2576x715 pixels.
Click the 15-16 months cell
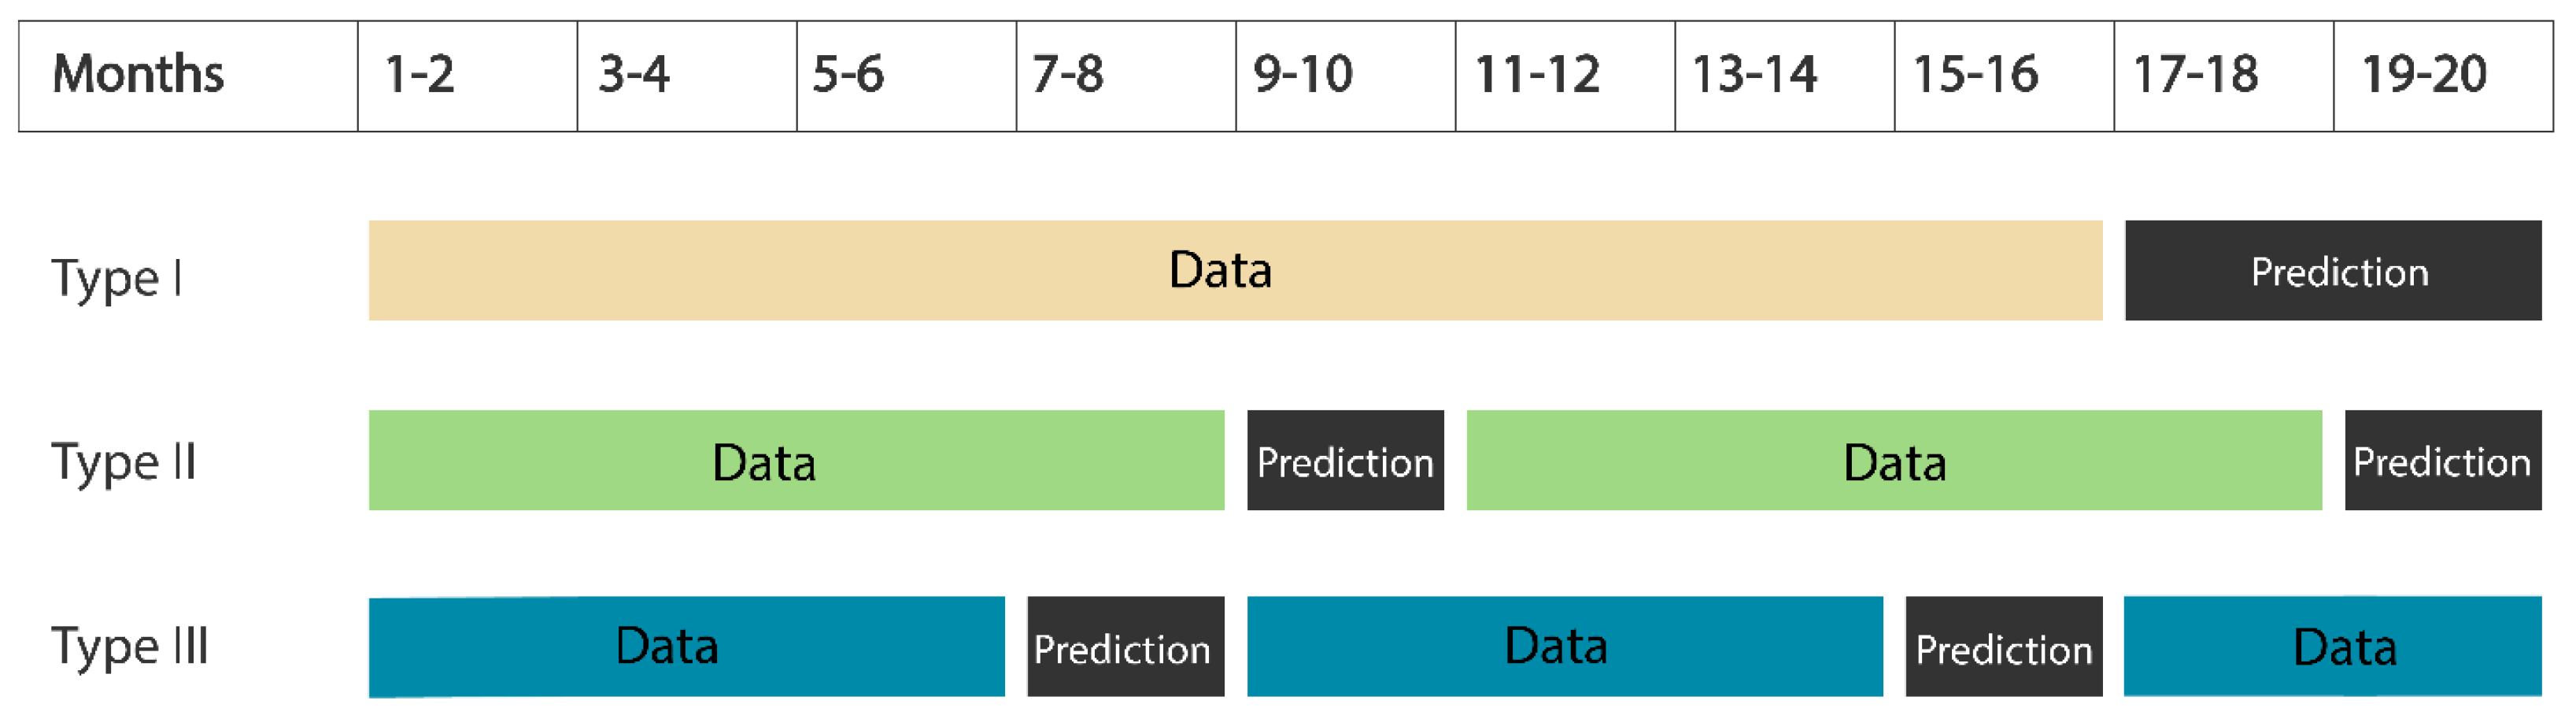[x=2003, y=76]
